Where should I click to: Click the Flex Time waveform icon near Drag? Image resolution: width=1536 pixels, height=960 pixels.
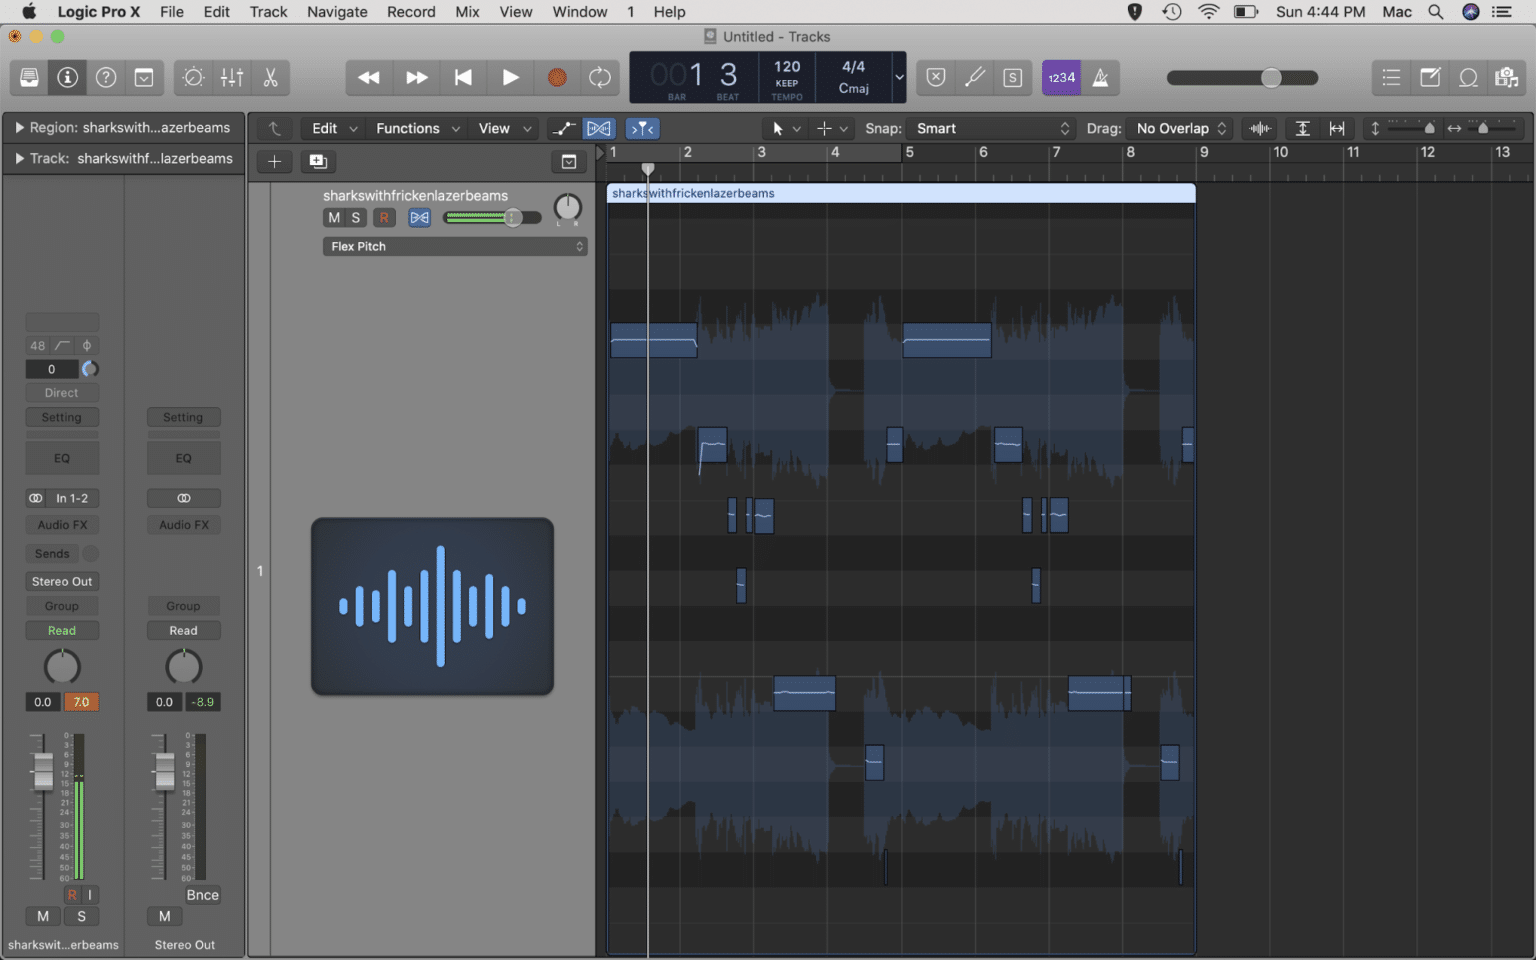tap(1259, 128)
